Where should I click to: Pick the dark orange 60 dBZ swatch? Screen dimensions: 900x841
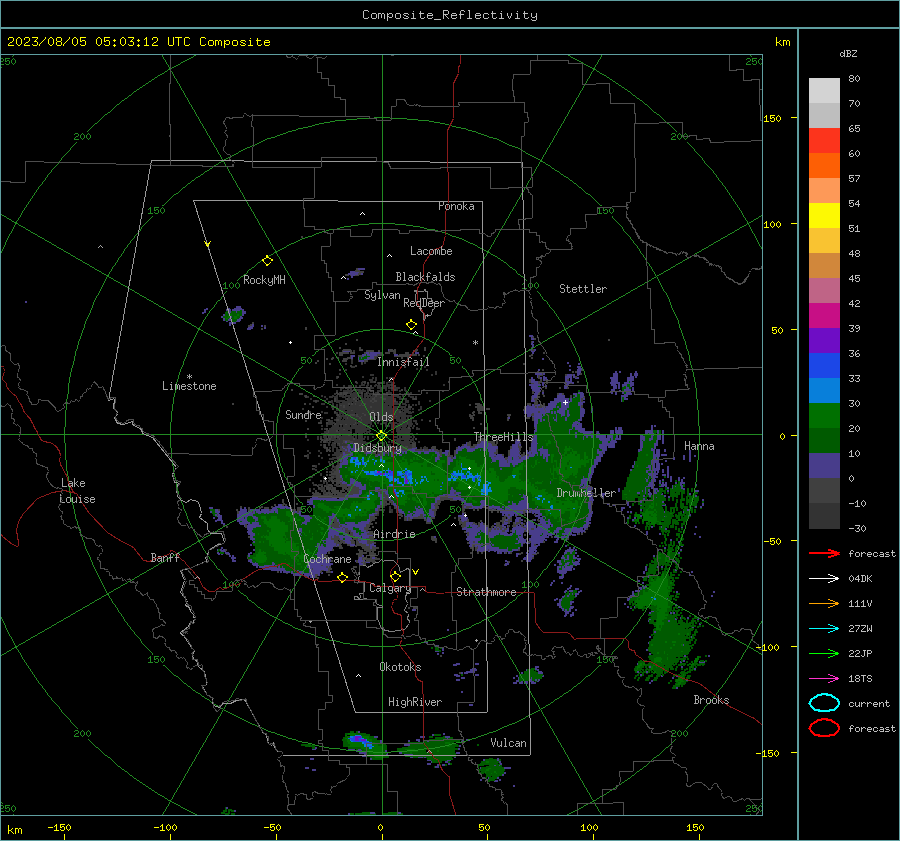[824, 165]
